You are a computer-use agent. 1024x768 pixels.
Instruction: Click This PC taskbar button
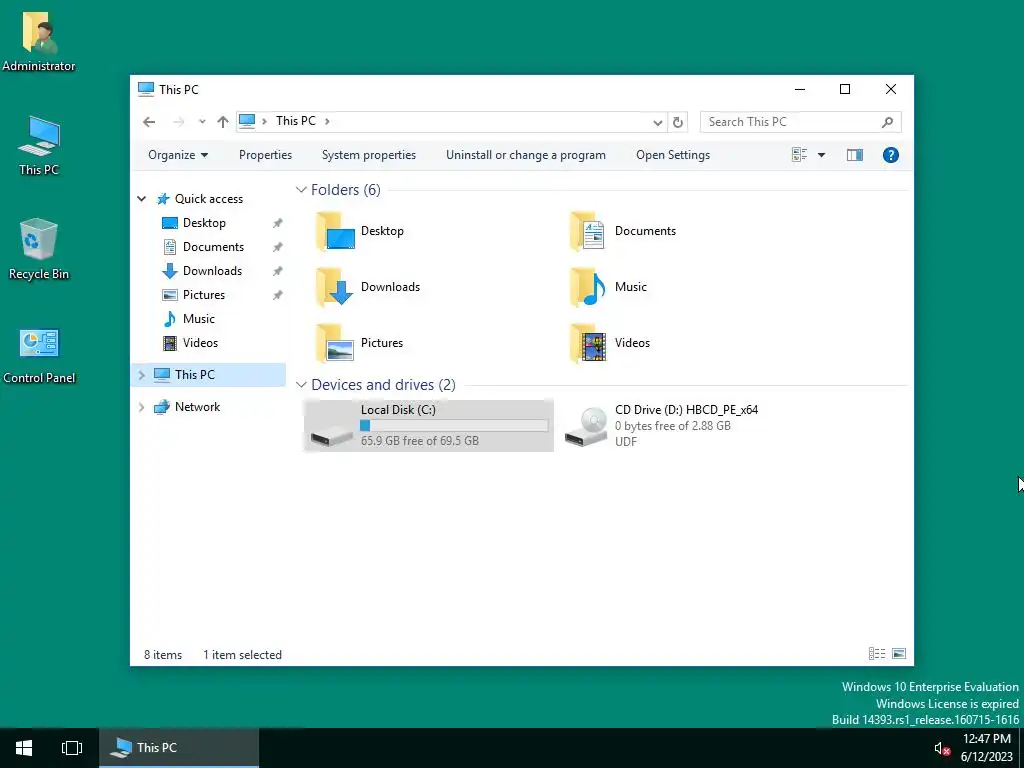179,748
